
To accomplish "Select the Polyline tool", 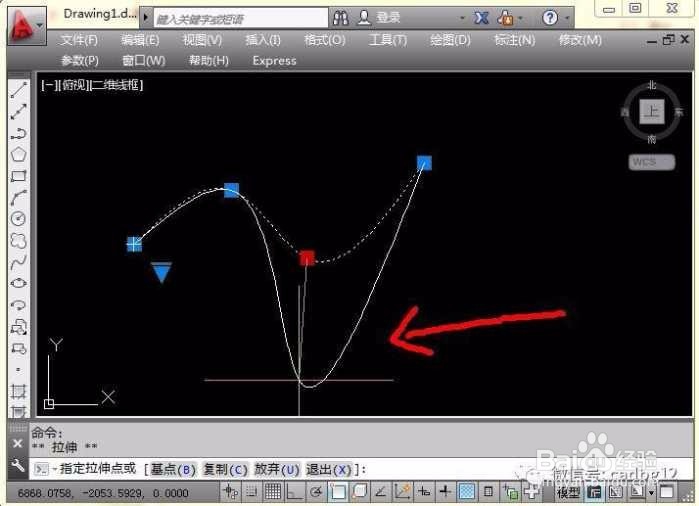I will (x=18, y=133).
